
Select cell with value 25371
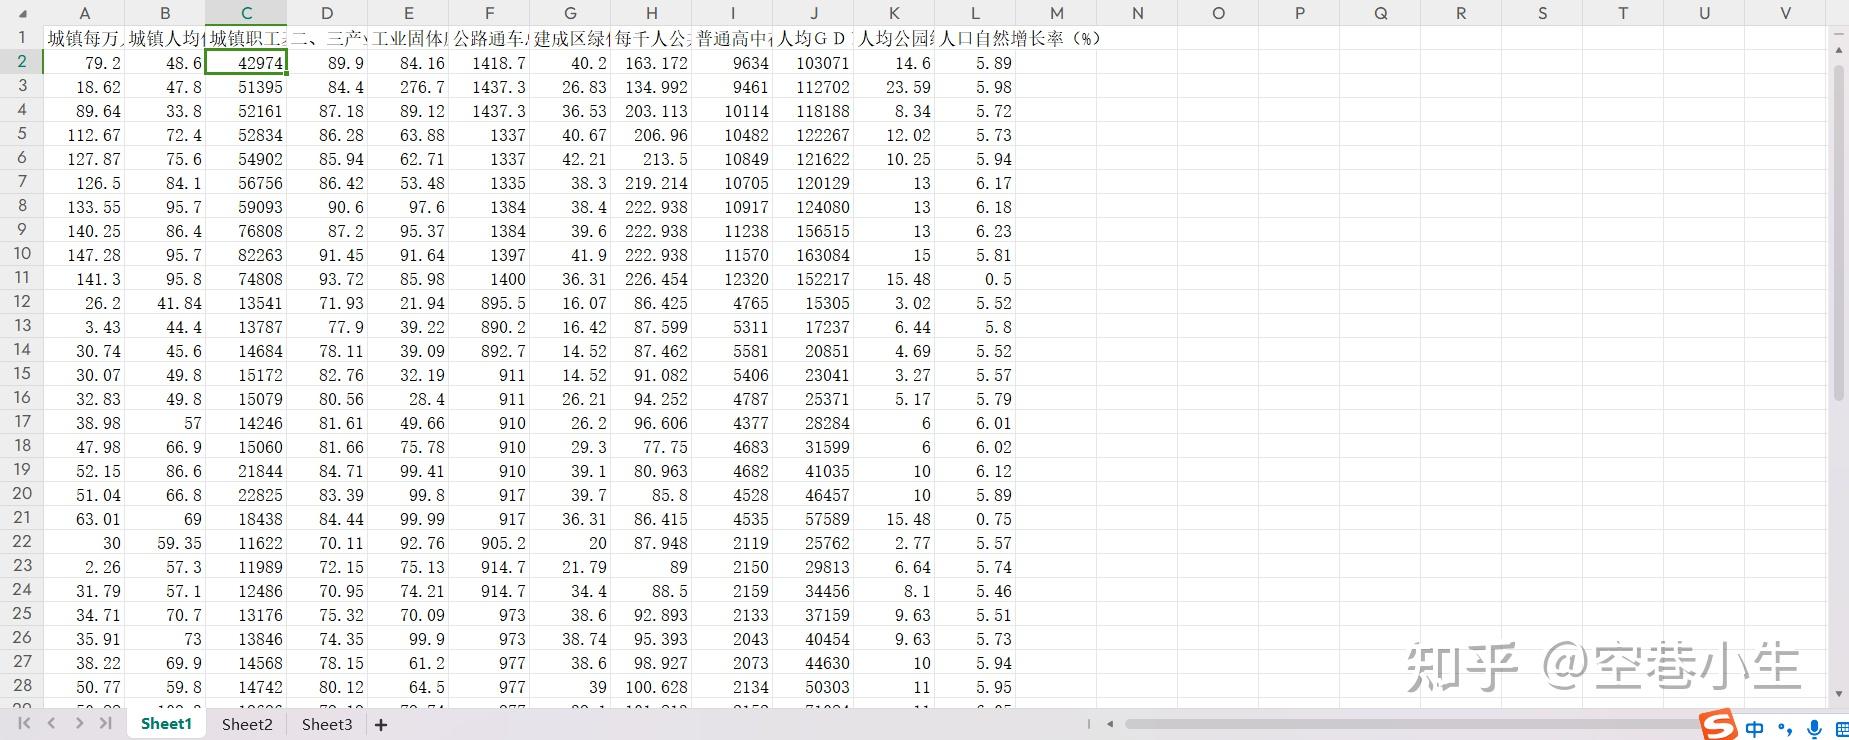(813, 399)
